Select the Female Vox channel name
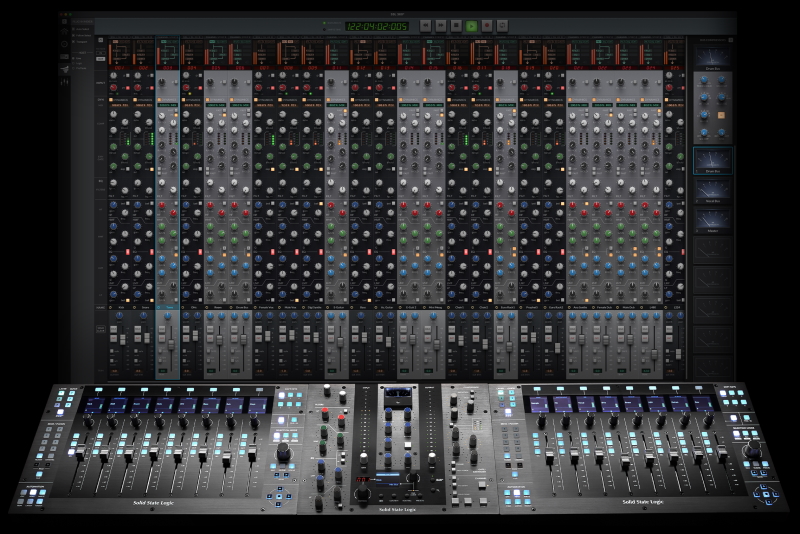800x534 pixels. pos(265,308)
